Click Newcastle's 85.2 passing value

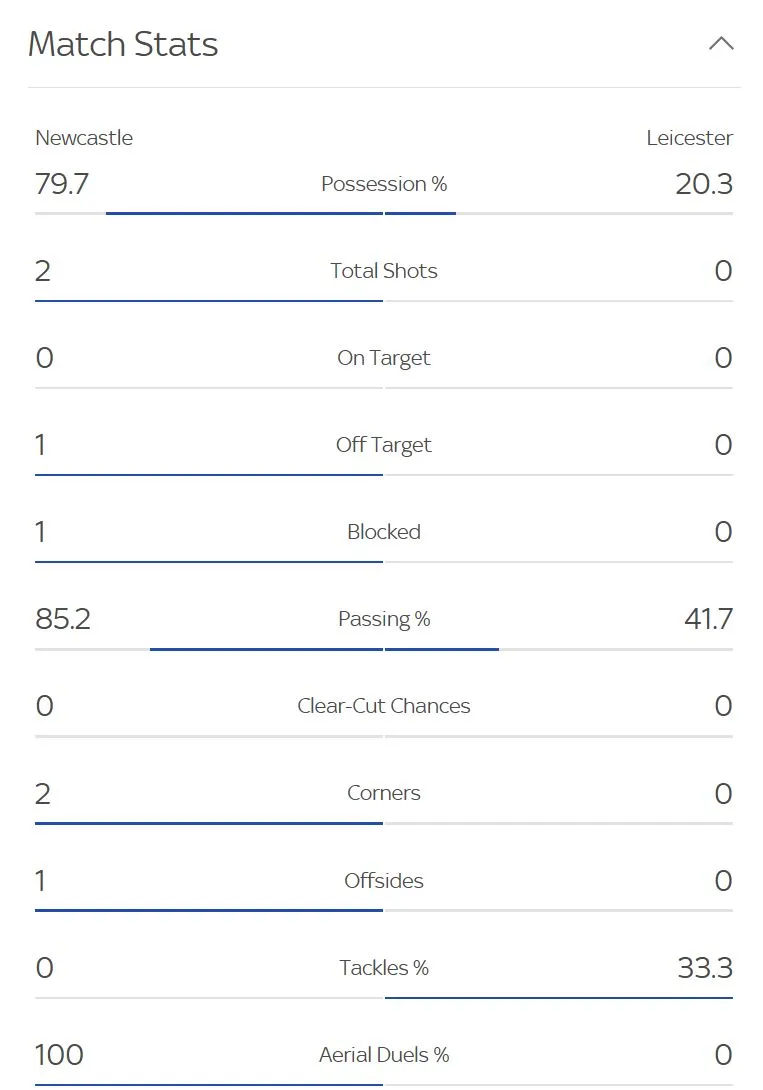63,619
